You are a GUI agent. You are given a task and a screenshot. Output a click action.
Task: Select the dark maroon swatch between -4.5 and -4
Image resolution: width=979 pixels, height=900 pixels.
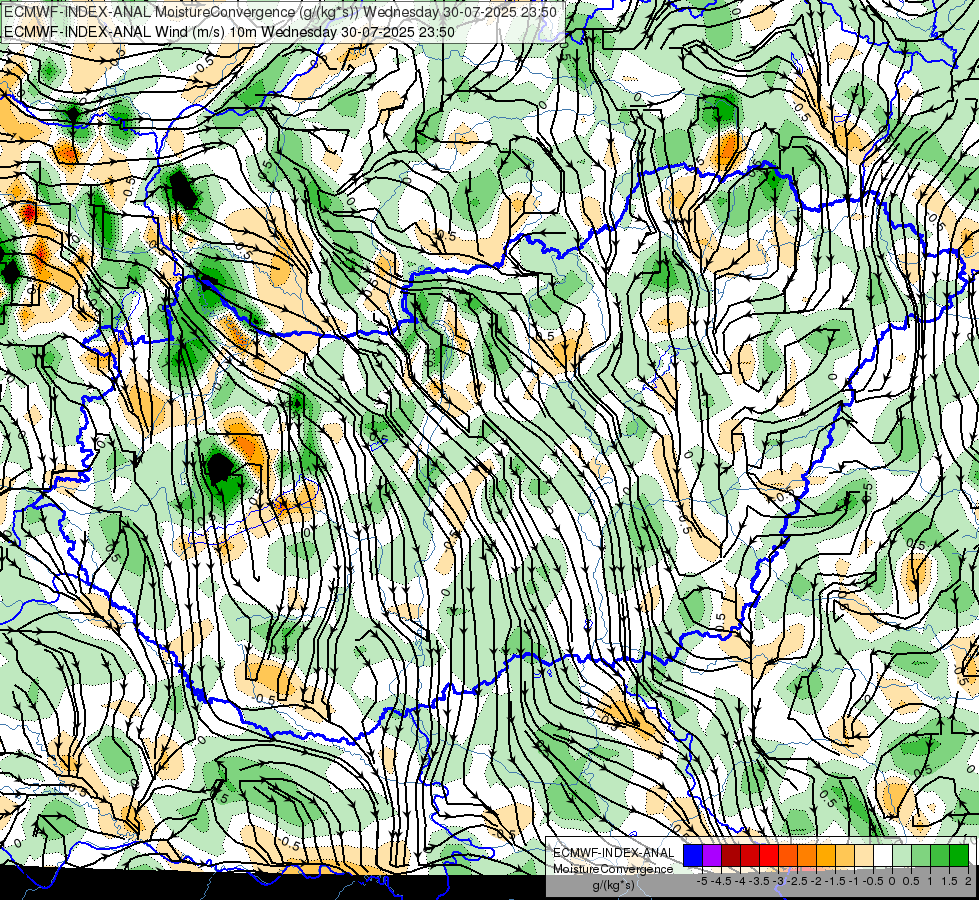[731, 855]
